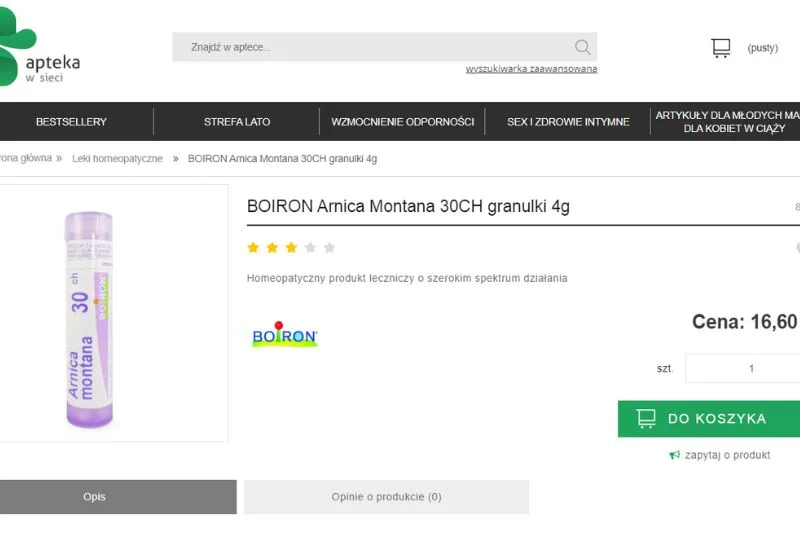Select the fifth star rating
Viewport: 800px width, 533px height.
[329, 247]
